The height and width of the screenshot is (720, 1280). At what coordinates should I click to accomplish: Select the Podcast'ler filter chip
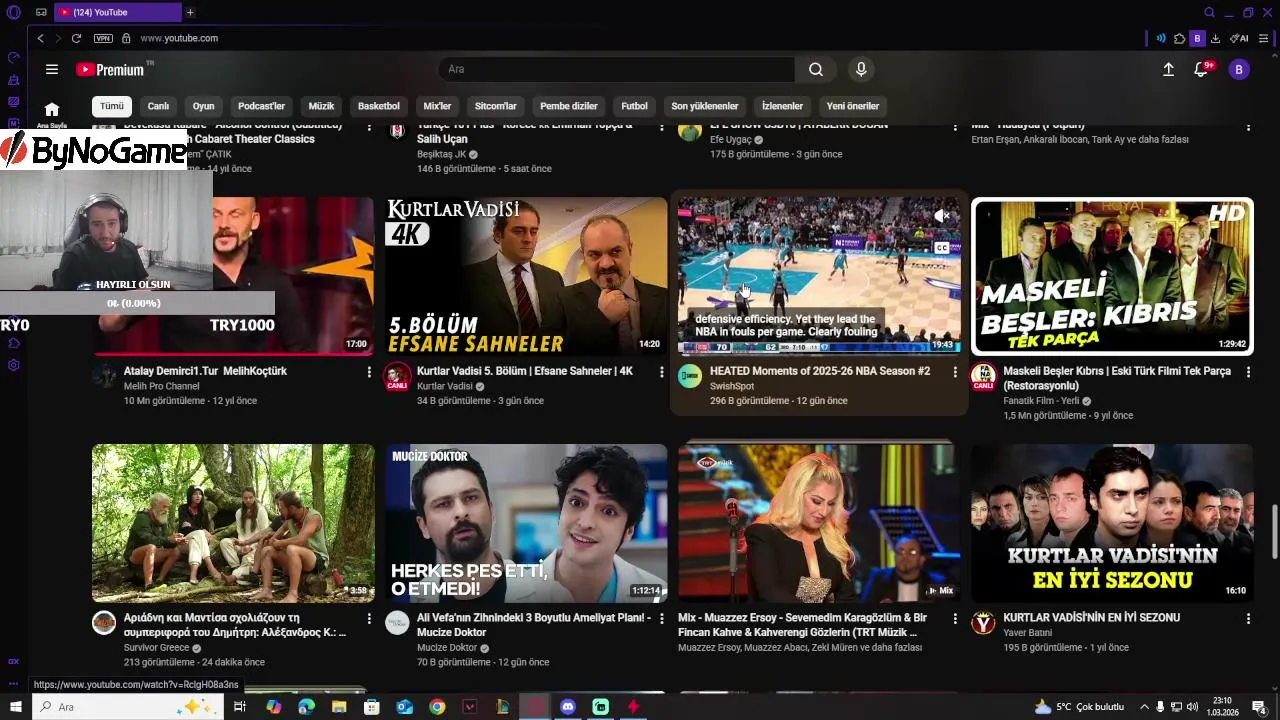262,106
